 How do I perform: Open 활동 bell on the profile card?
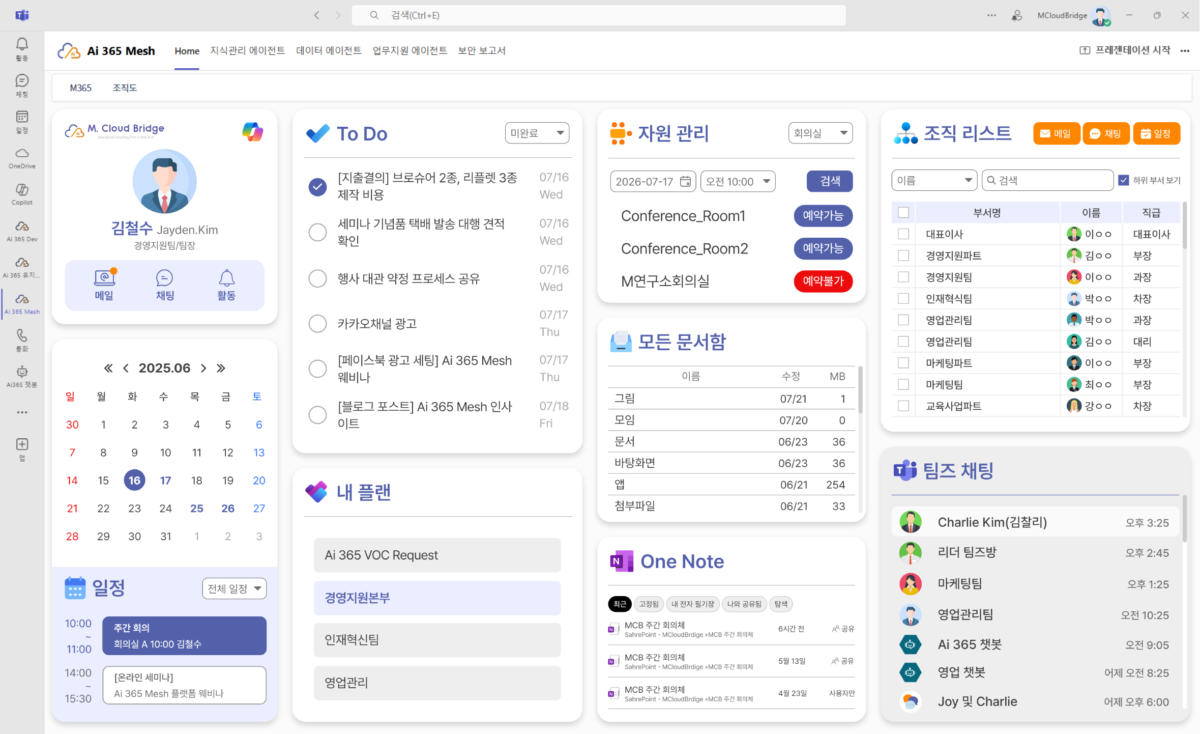(226, 285)
